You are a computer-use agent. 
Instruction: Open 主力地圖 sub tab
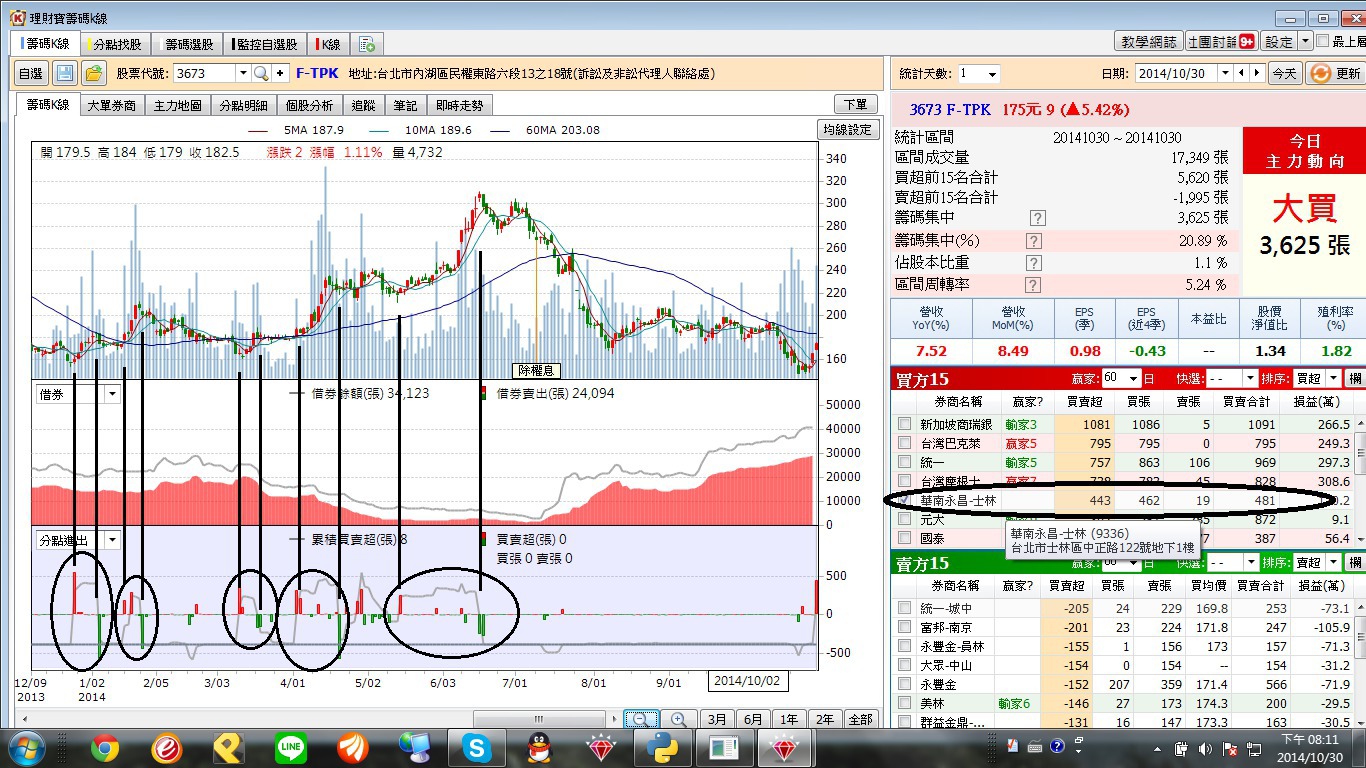click(x=177, y=105)
